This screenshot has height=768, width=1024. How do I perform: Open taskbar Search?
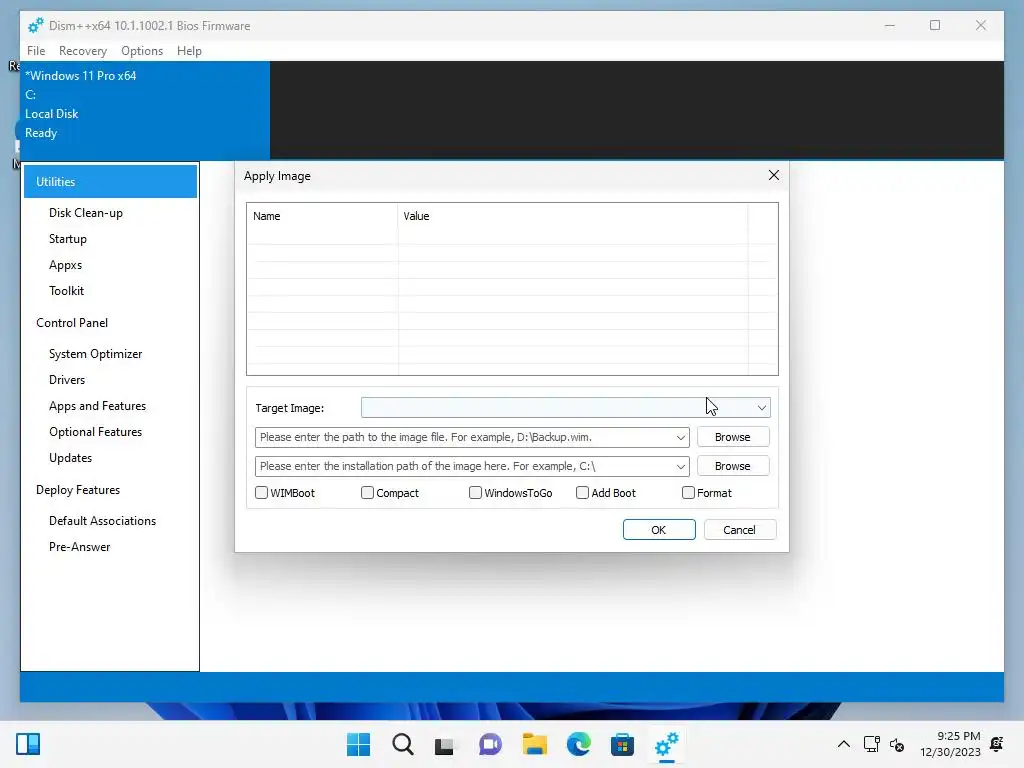(x=402, y=744)
